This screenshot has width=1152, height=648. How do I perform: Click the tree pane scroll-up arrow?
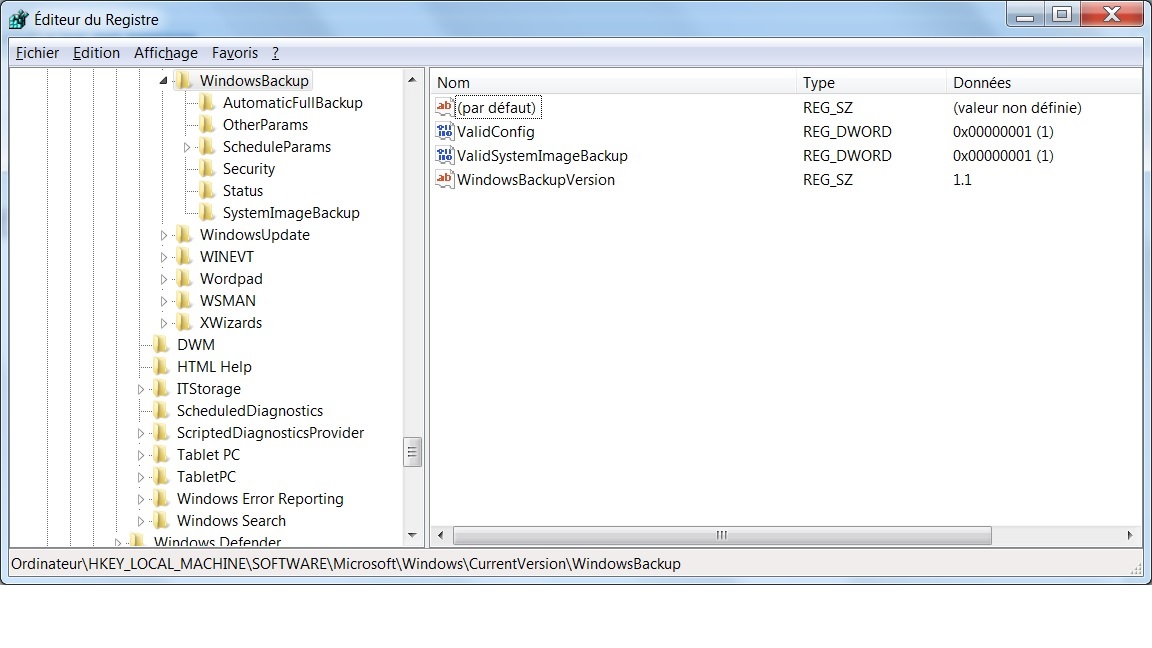(x=412, y=79)
